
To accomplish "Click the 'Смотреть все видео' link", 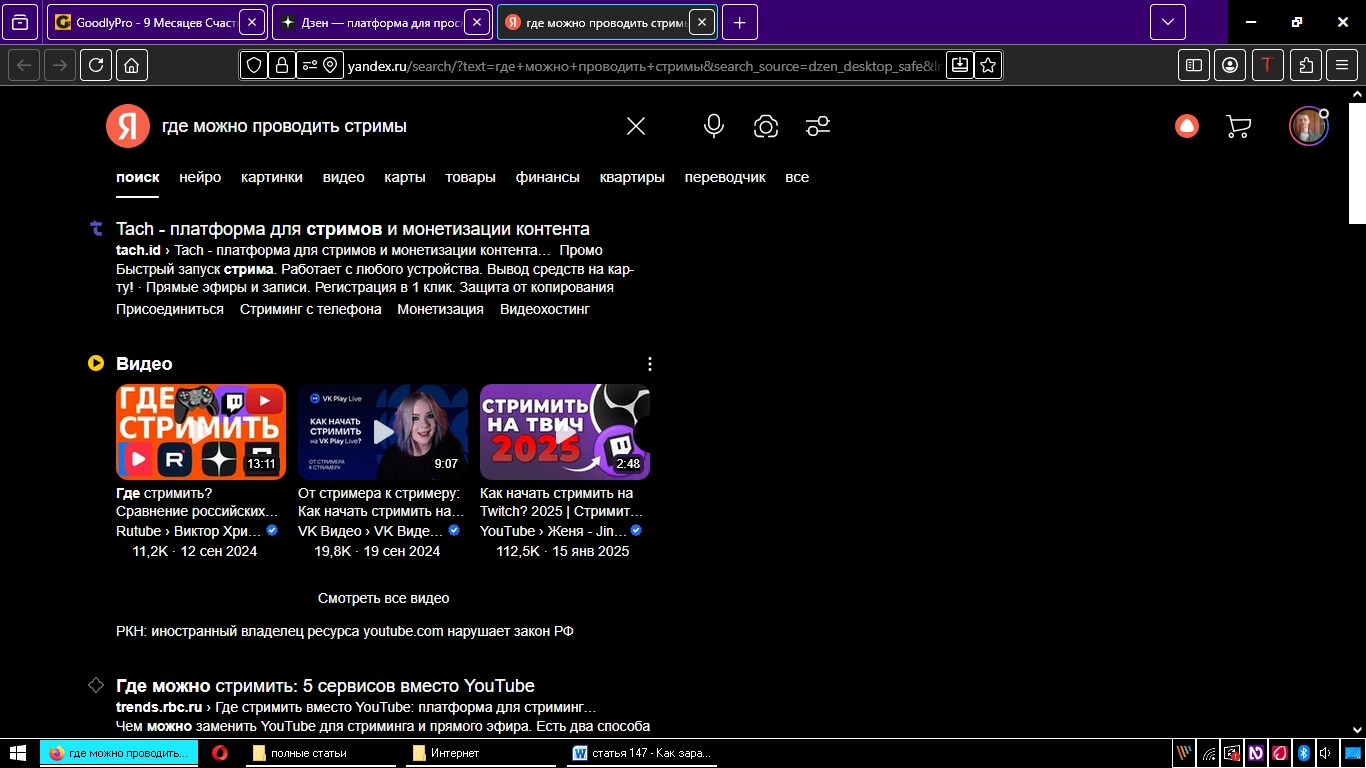I will point(383,598).
